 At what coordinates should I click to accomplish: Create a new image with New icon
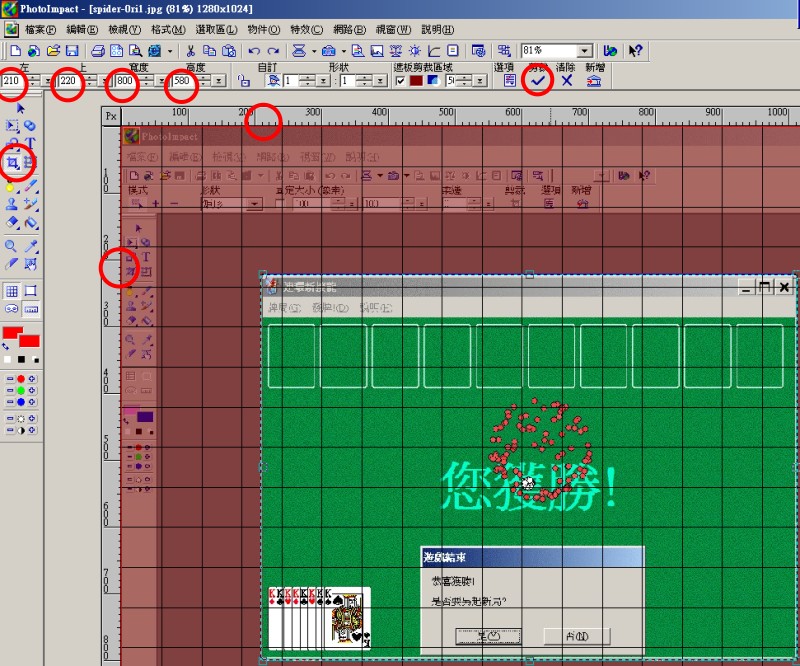point(16,51)
